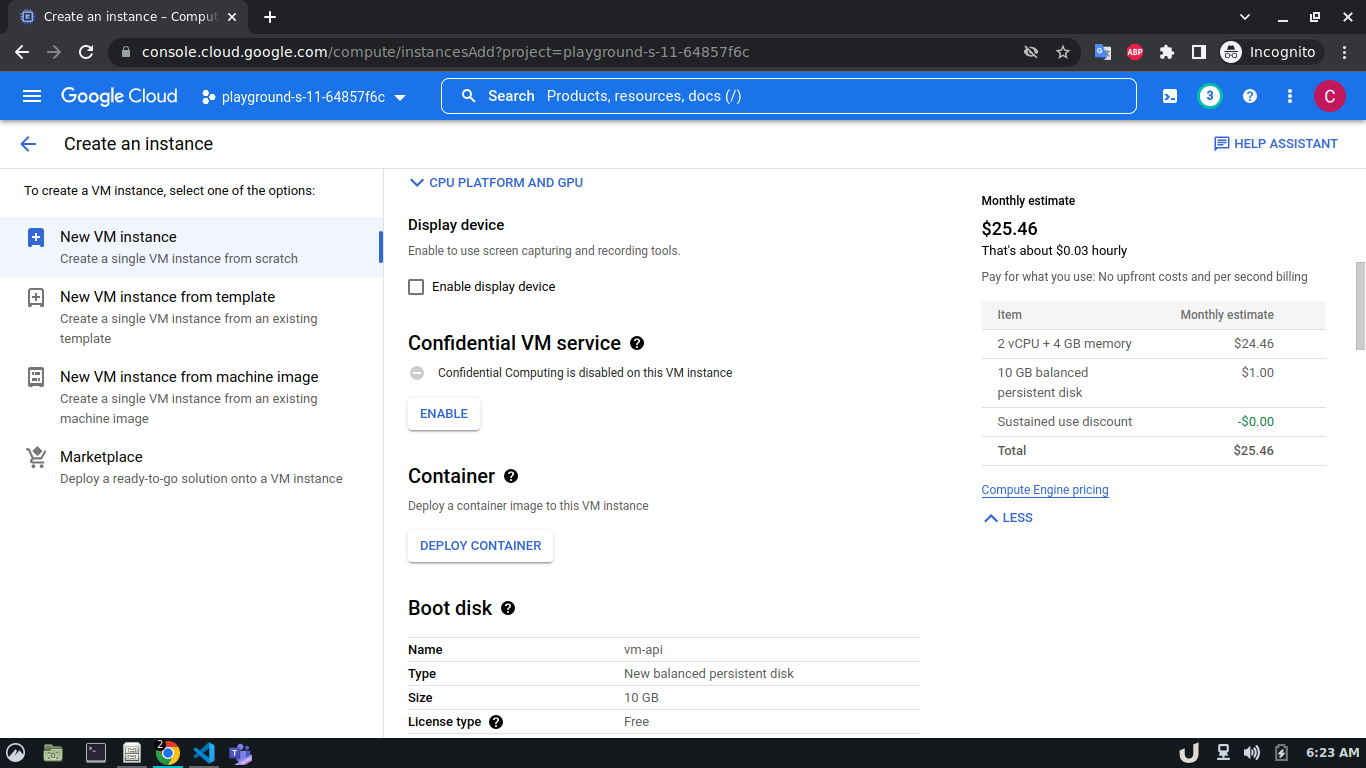Go back in browser history
1366x768 pixels.
click(22, 52)
